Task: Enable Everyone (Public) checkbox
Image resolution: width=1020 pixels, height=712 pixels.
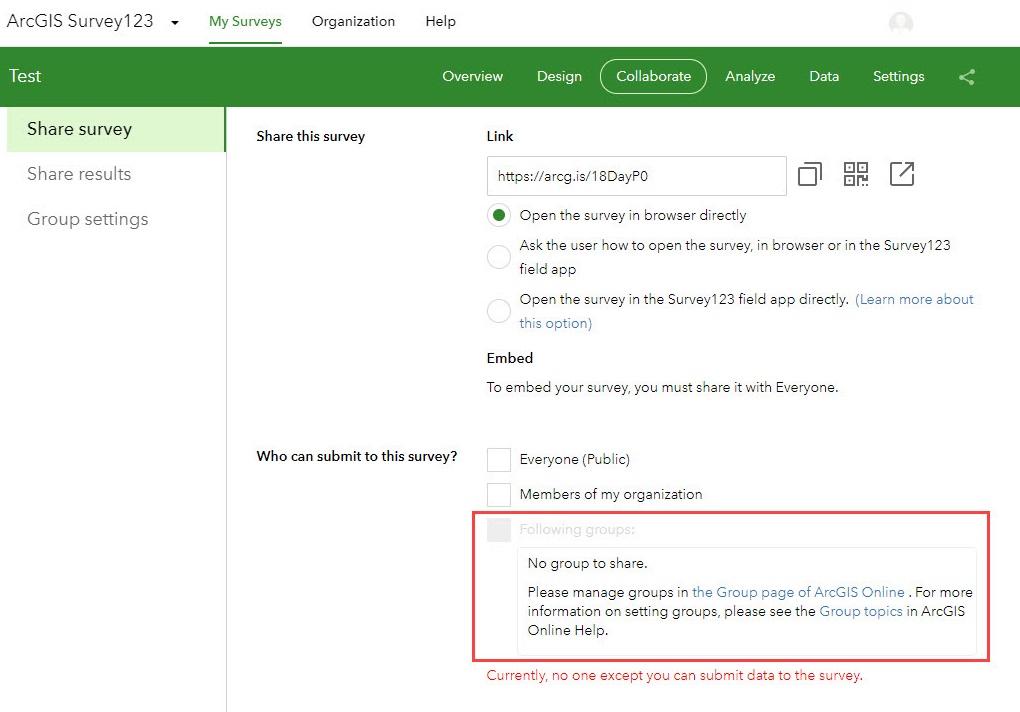Action: 499,459
